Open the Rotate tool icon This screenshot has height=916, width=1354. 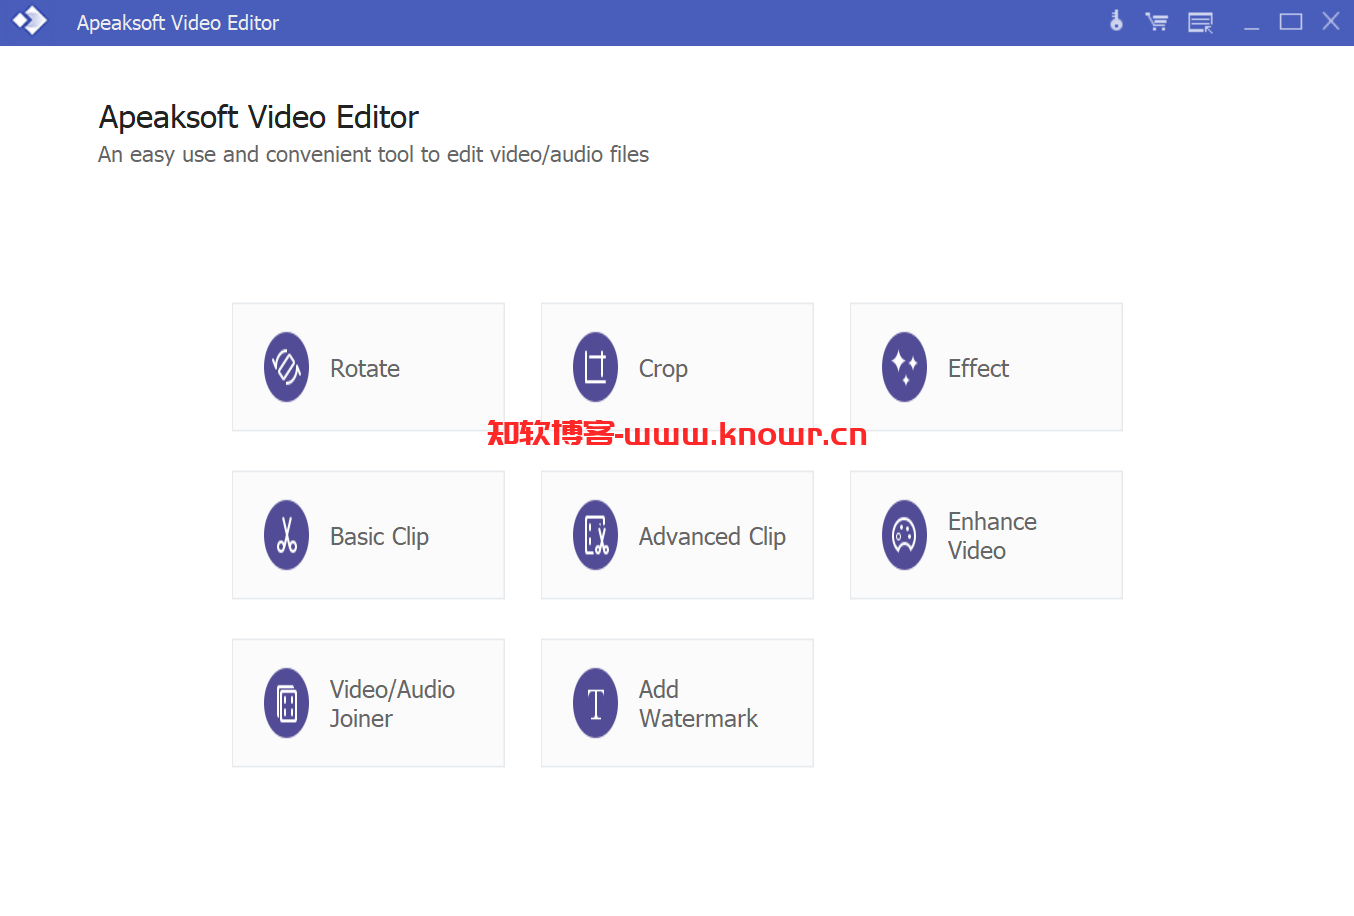(286, 367)
